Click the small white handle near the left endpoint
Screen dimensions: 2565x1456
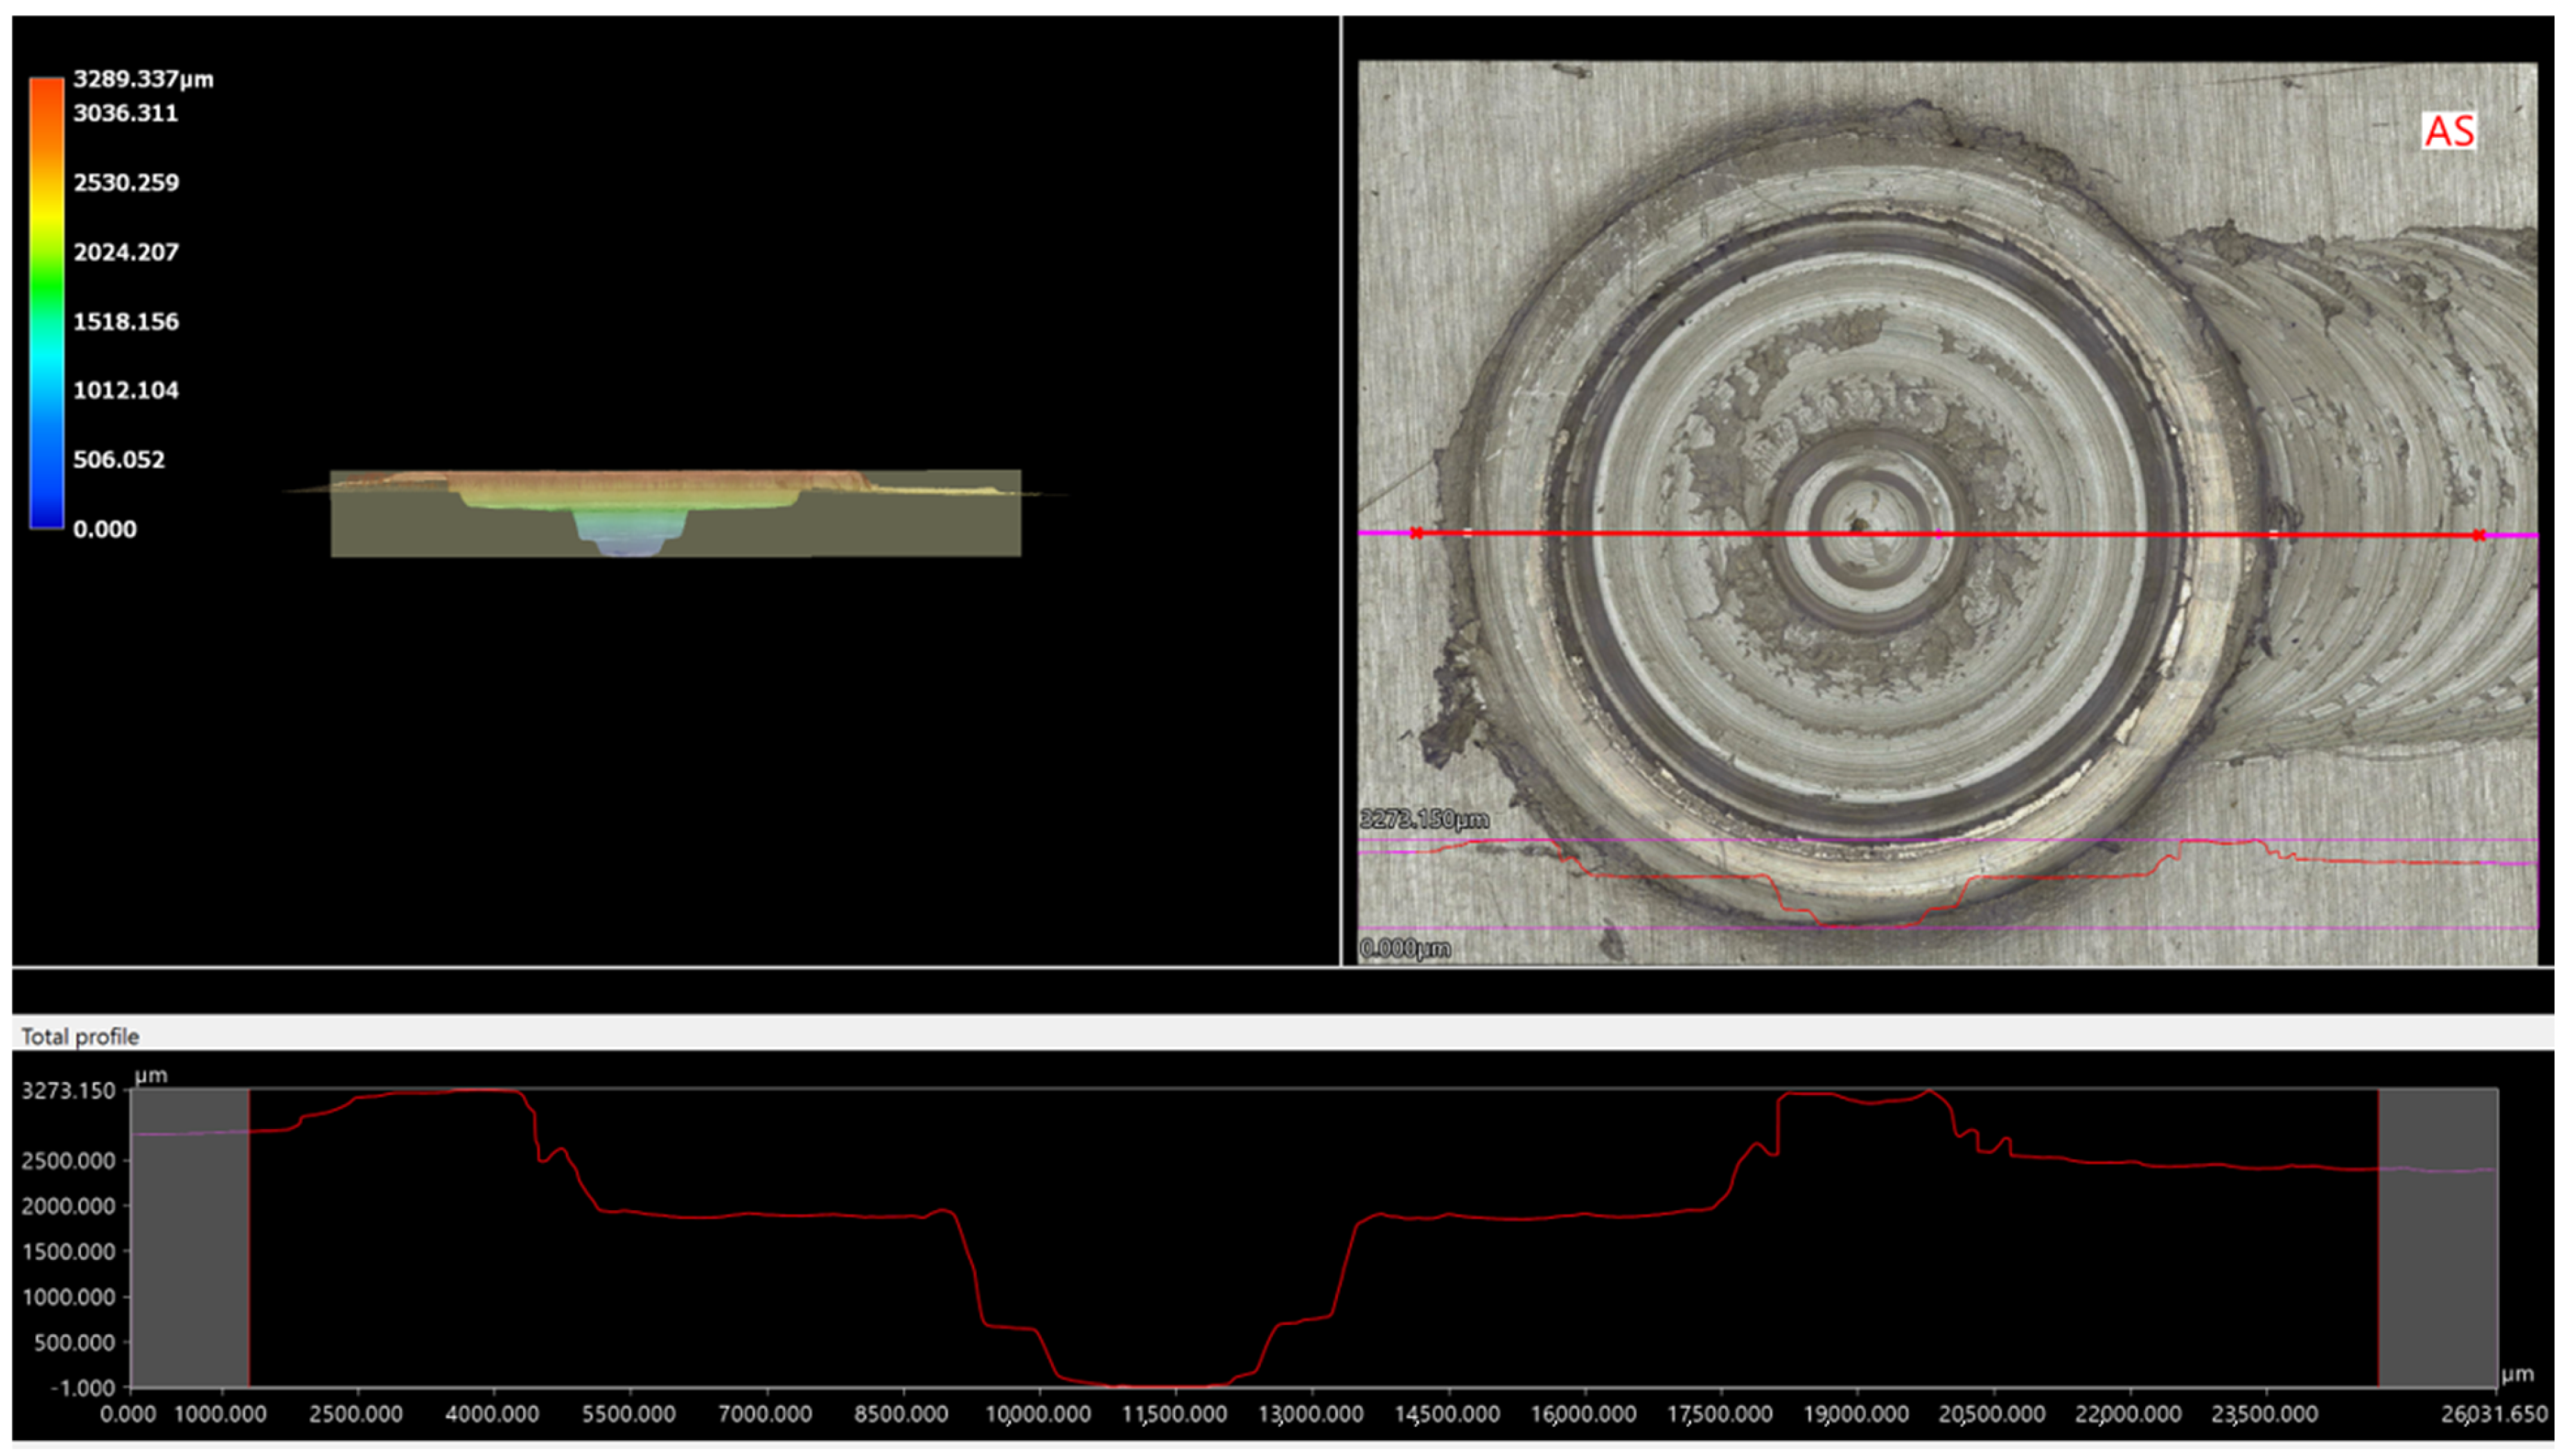point(1467,533)
